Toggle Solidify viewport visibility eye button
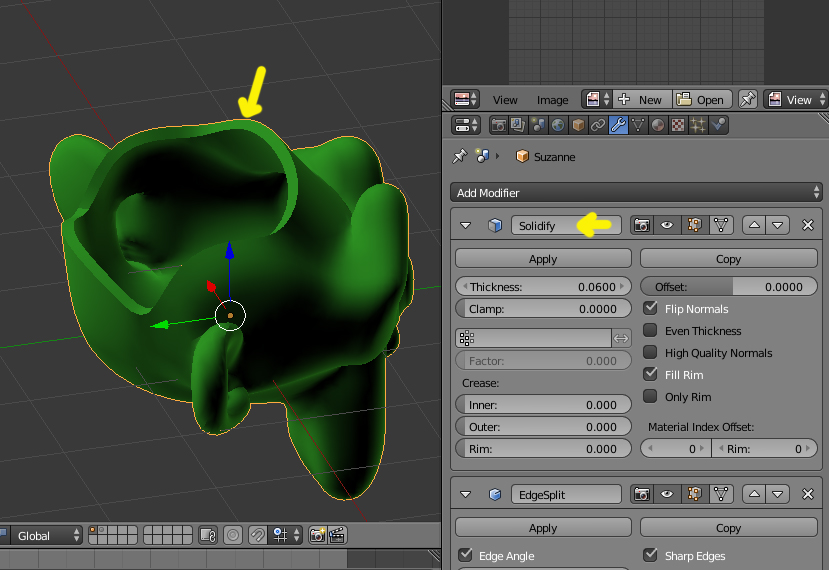 pos(667,225)
